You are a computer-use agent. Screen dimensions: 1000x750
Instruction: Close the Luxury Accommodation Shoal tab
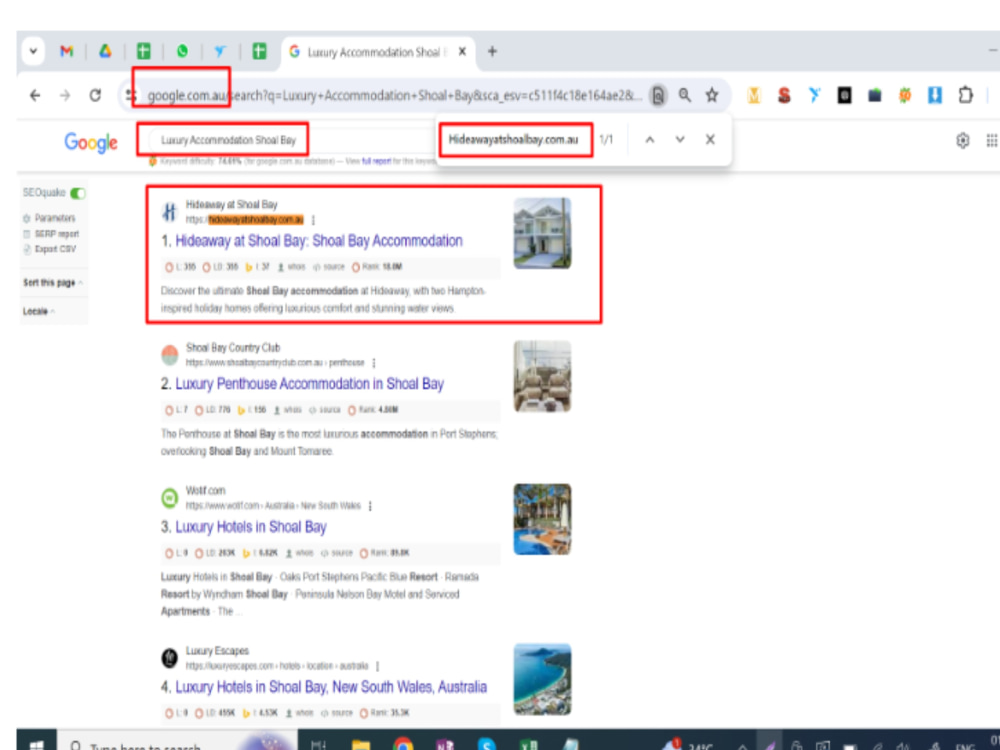tap(462, 52)
